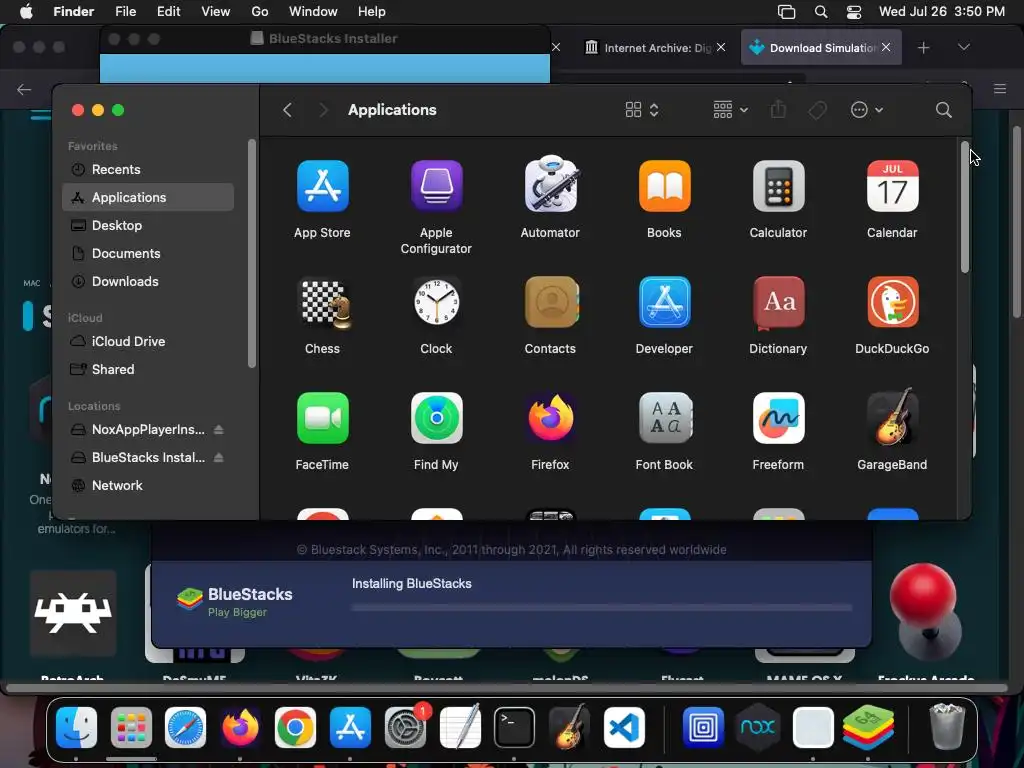Select the Chess application
The image size is (1024, 768).
325,303
